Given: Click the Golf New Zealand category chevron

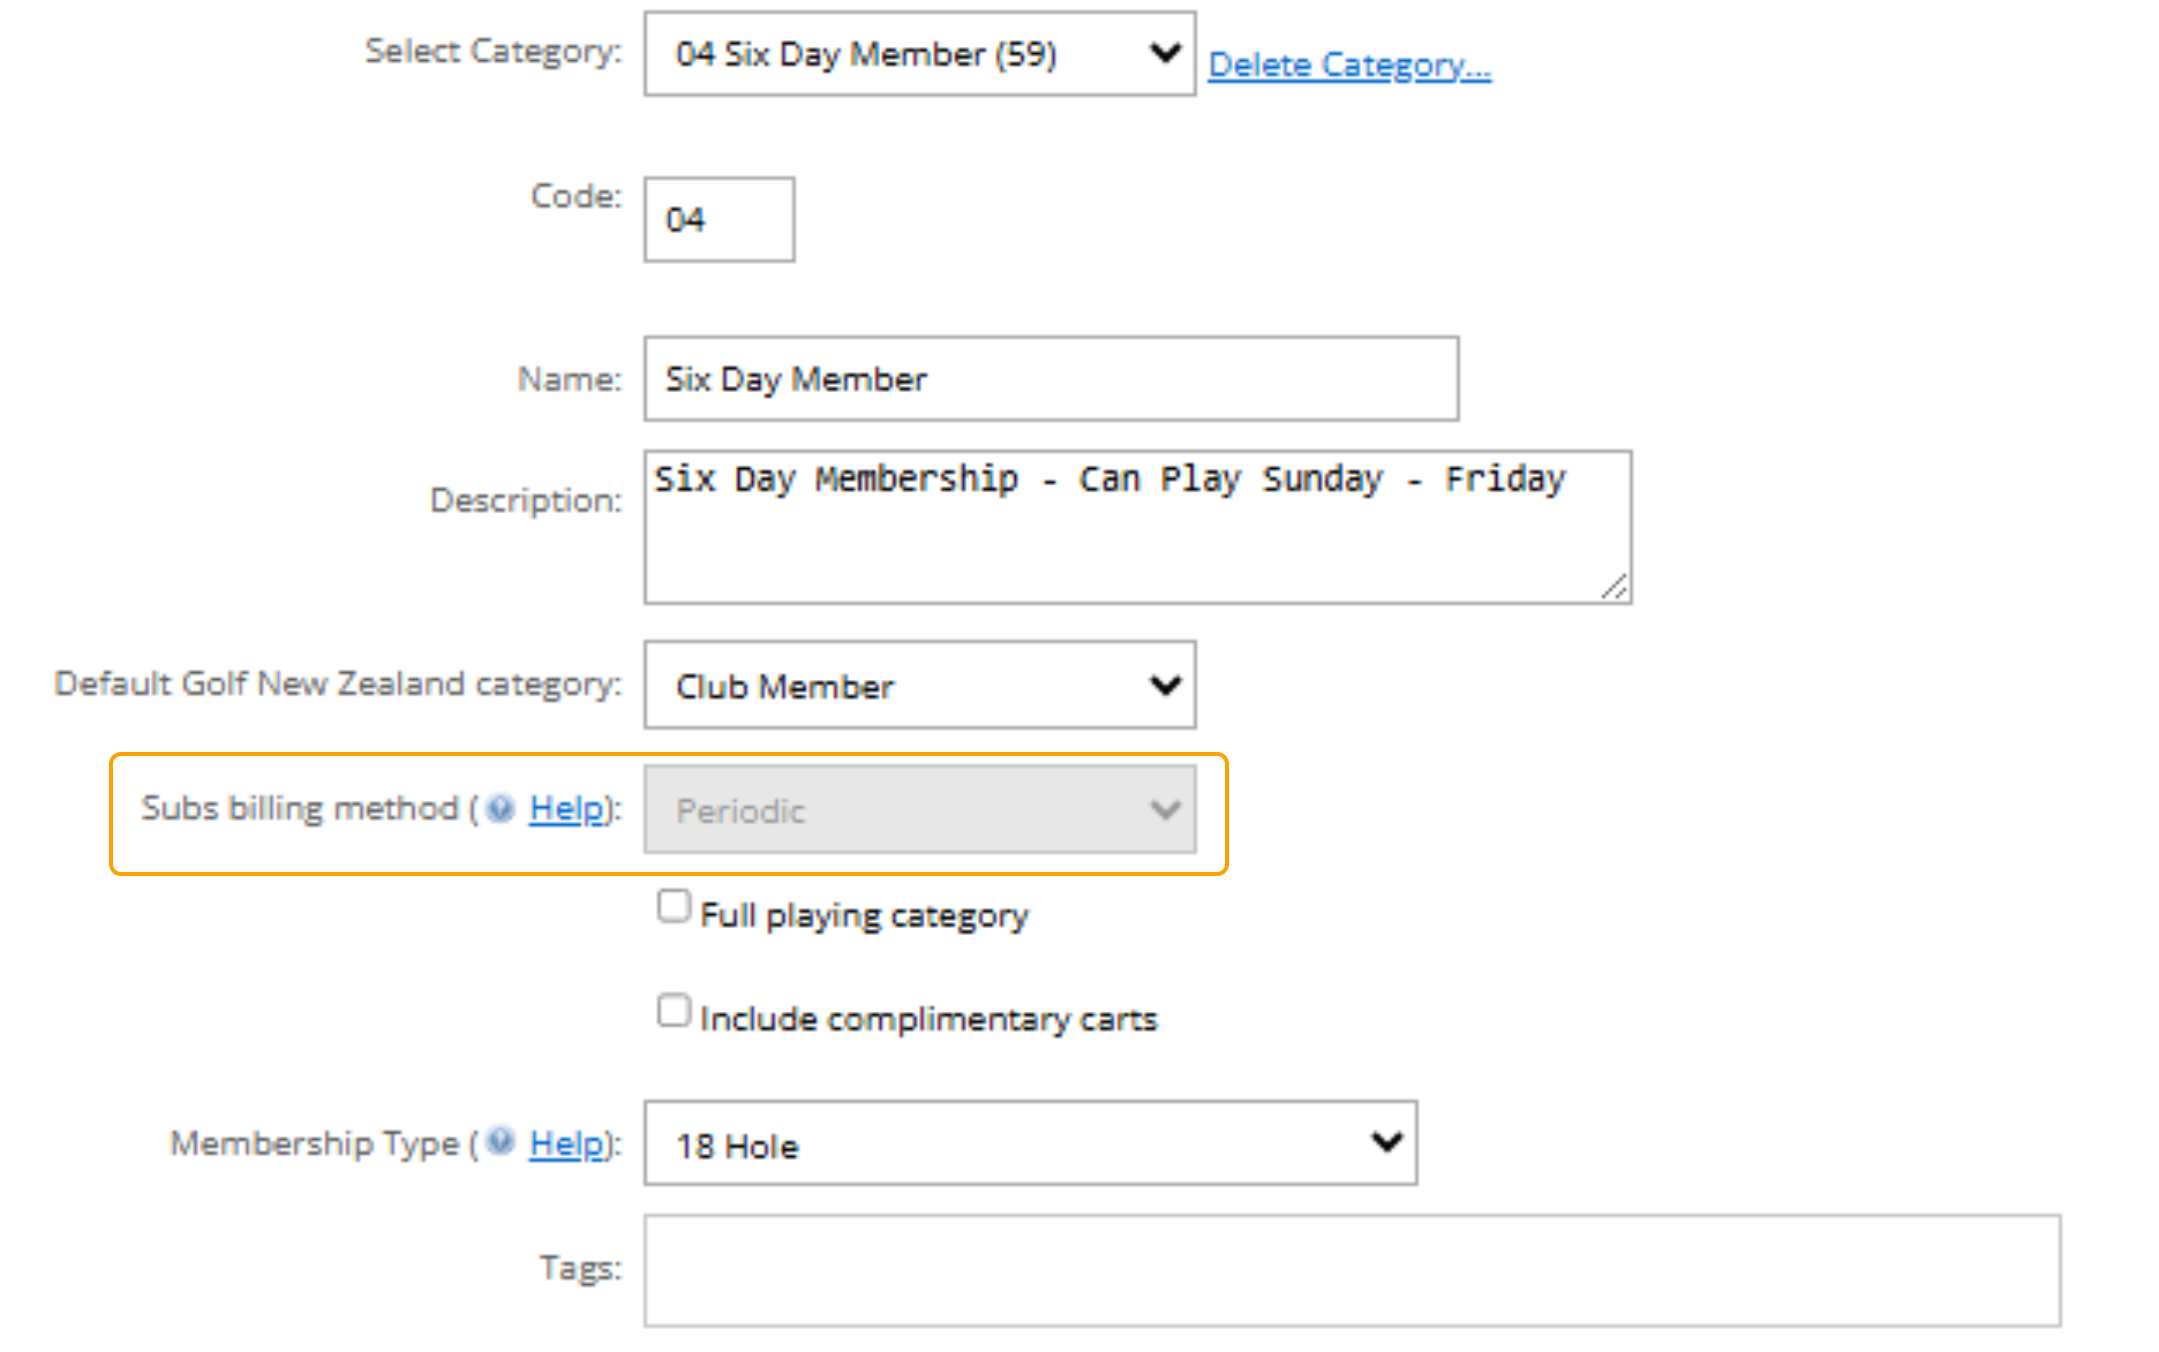Looking at the screenshot, I should 1165,686.
